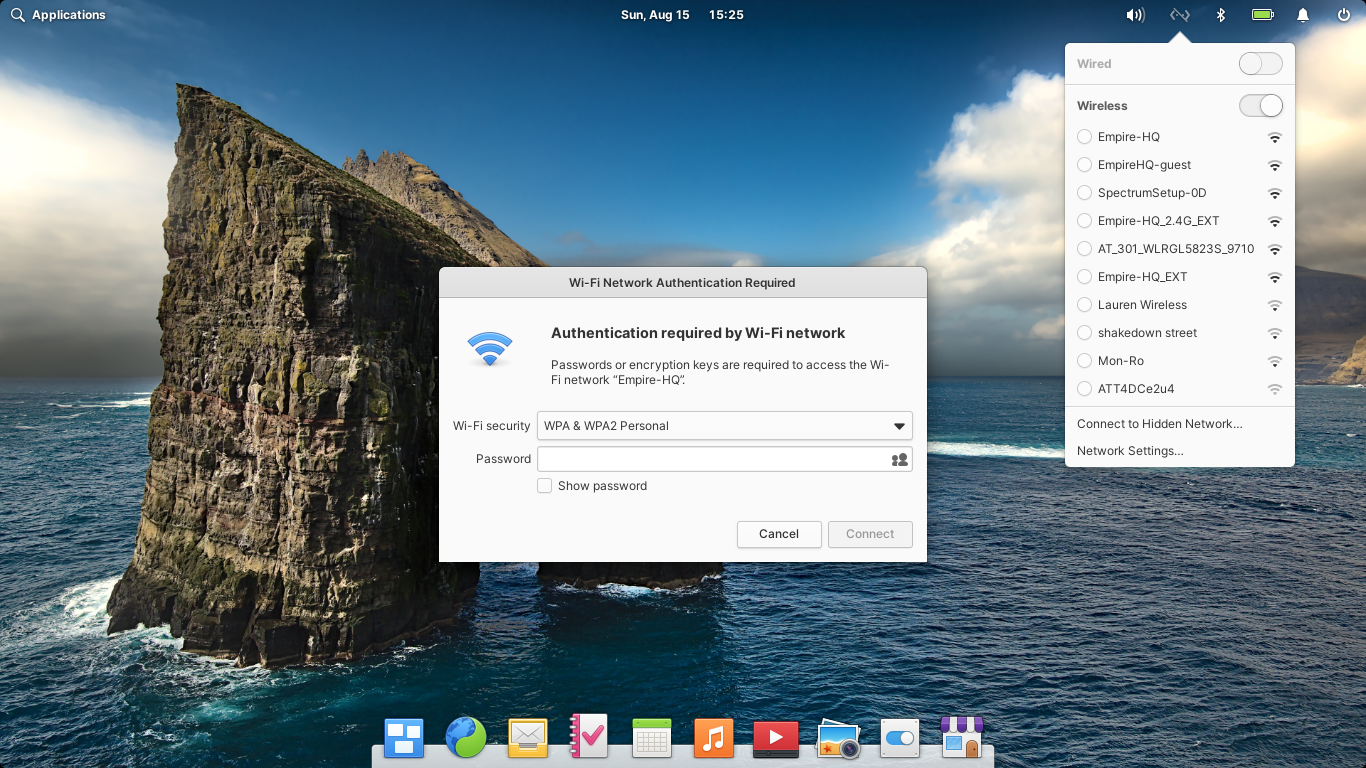This screenshot has height=768, width=1366.
Task: Click the signal icon for Empire-HQ
Action: (x=1274, y=137)
